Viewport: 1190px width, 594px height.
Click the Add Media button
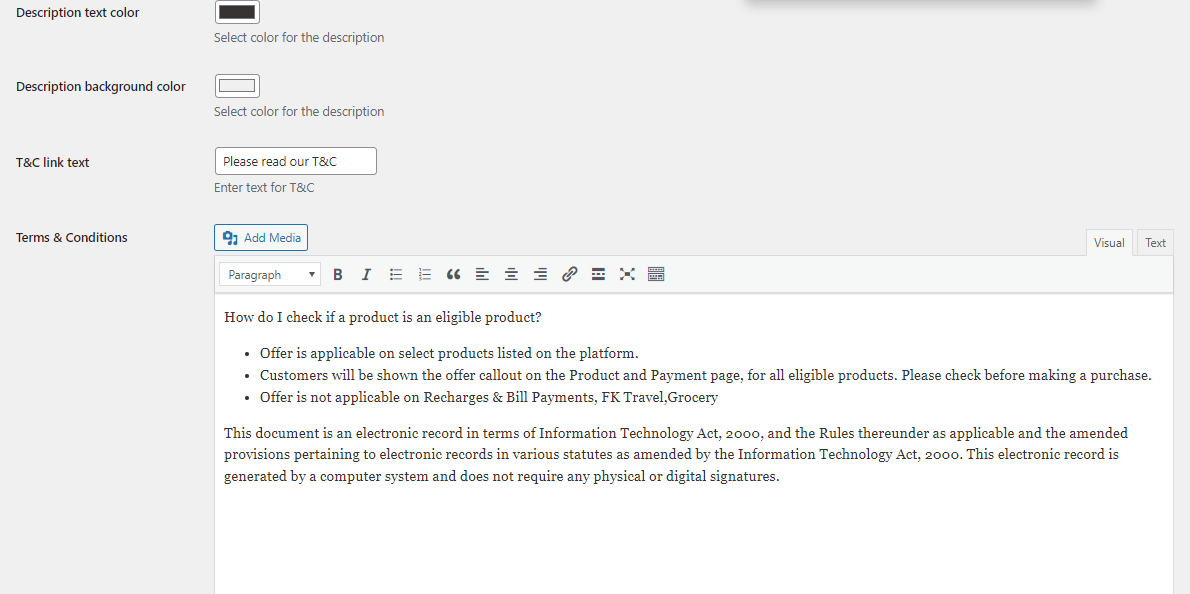[261, 237]
